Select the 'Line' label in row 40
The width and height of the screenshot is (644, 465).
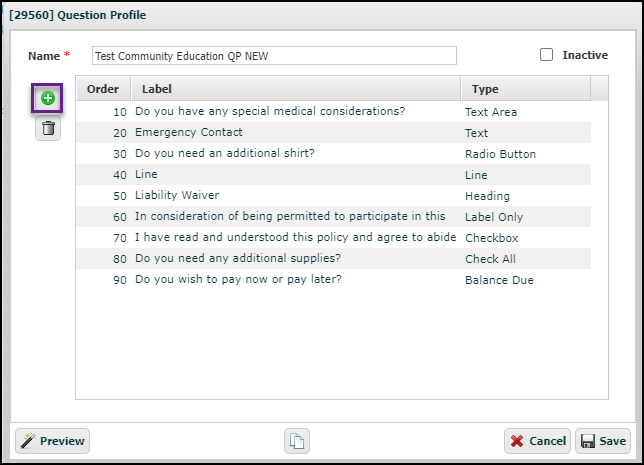146,174
